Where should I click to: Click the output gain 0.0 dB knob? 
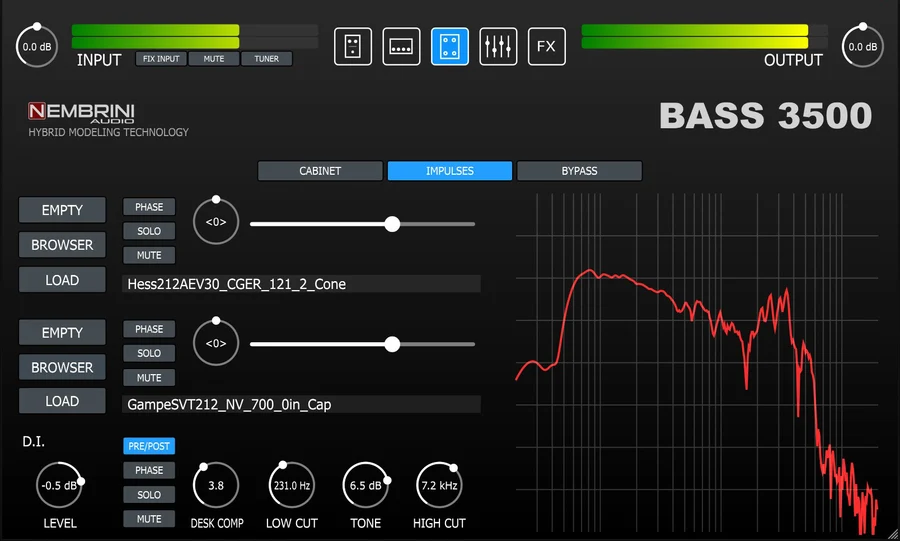click(x=862, y=47)
